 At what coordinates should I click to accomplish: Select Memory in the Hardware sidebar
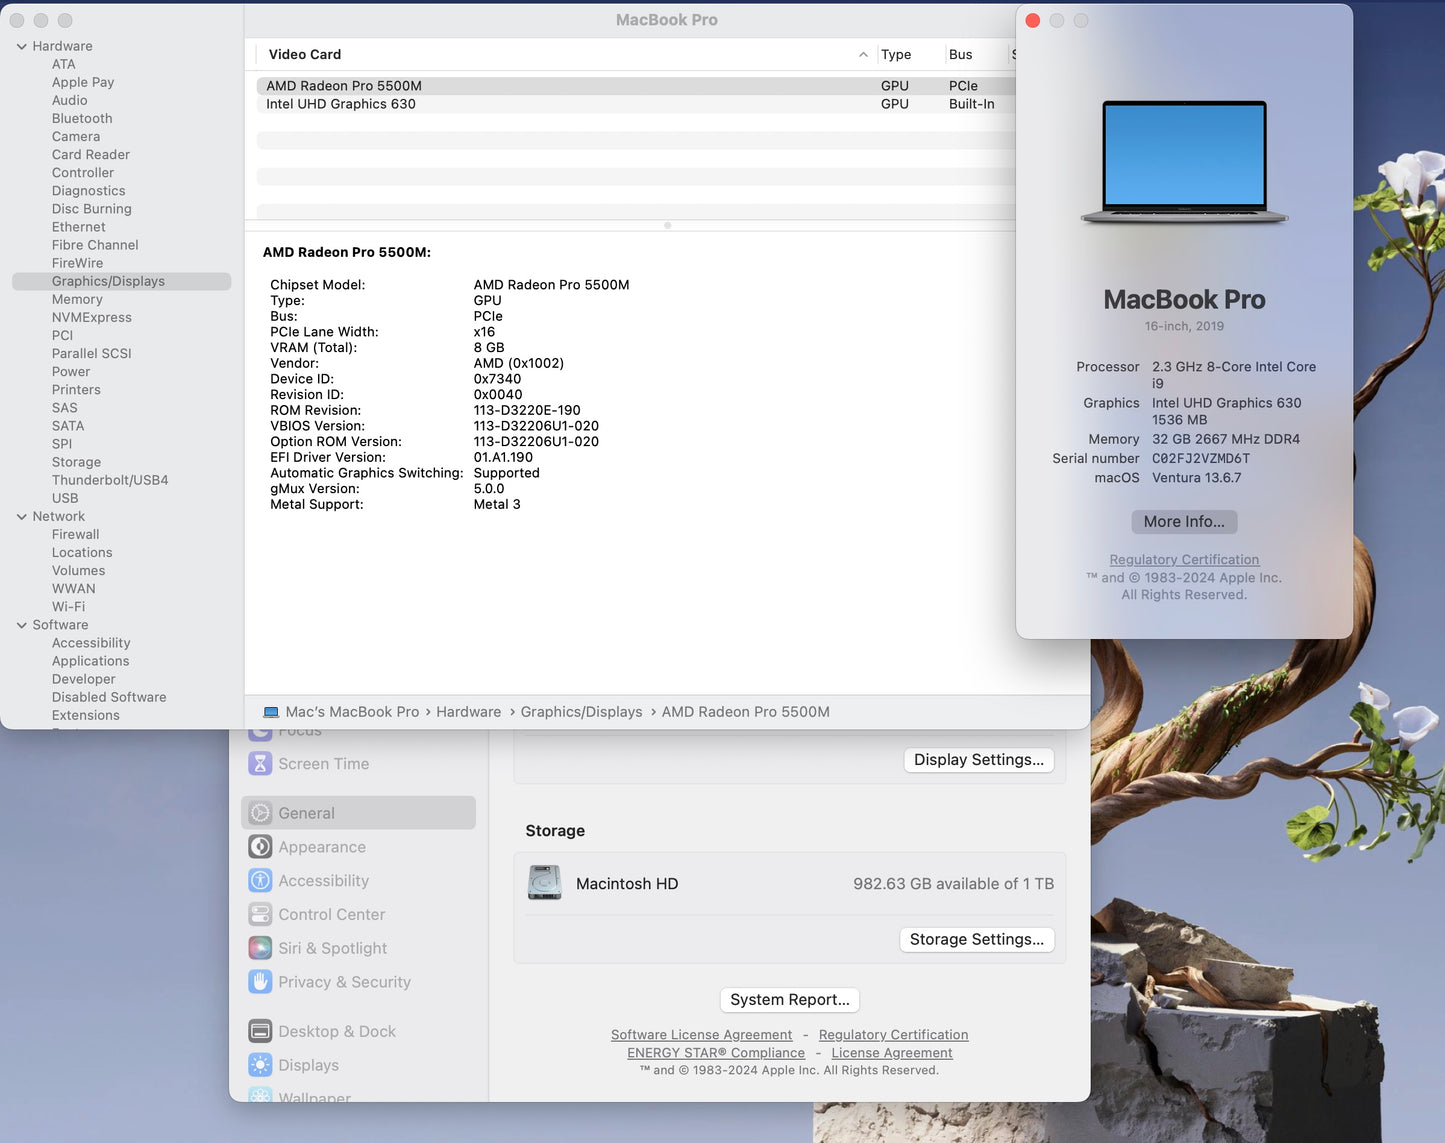[x=77, y=299]
